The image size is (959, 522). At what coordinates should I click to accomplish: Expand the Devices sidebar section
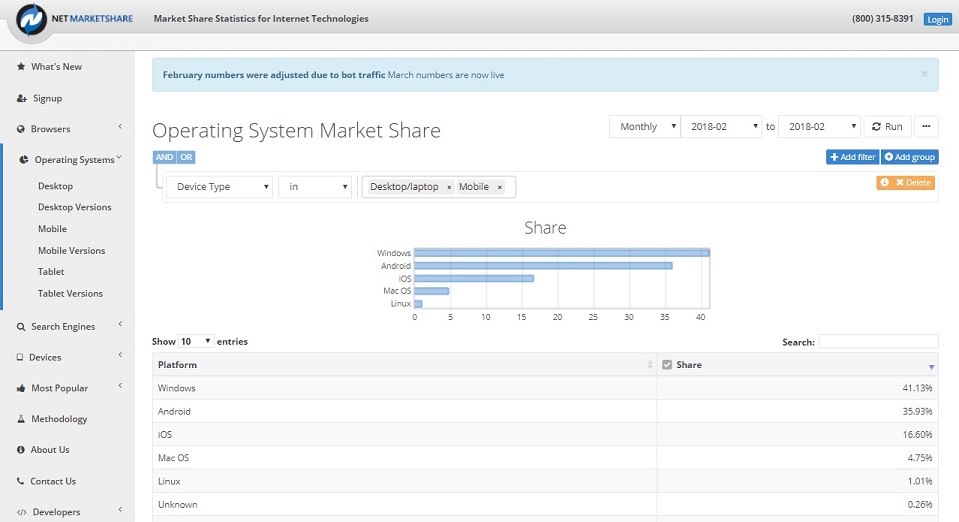pos(120,354)
